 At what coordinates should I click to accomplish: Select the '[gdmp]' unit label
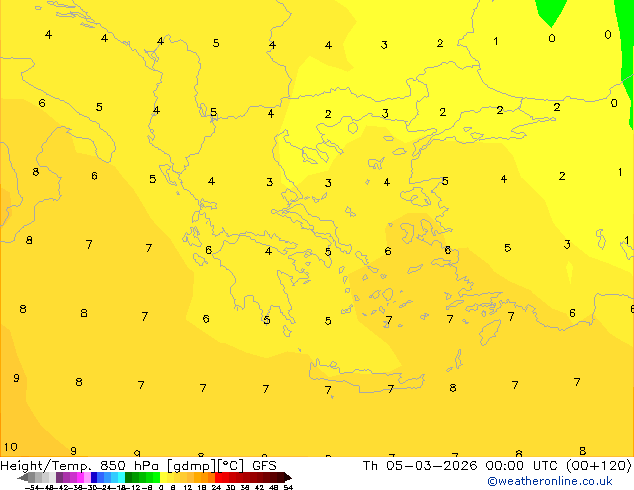pos(191,466)
